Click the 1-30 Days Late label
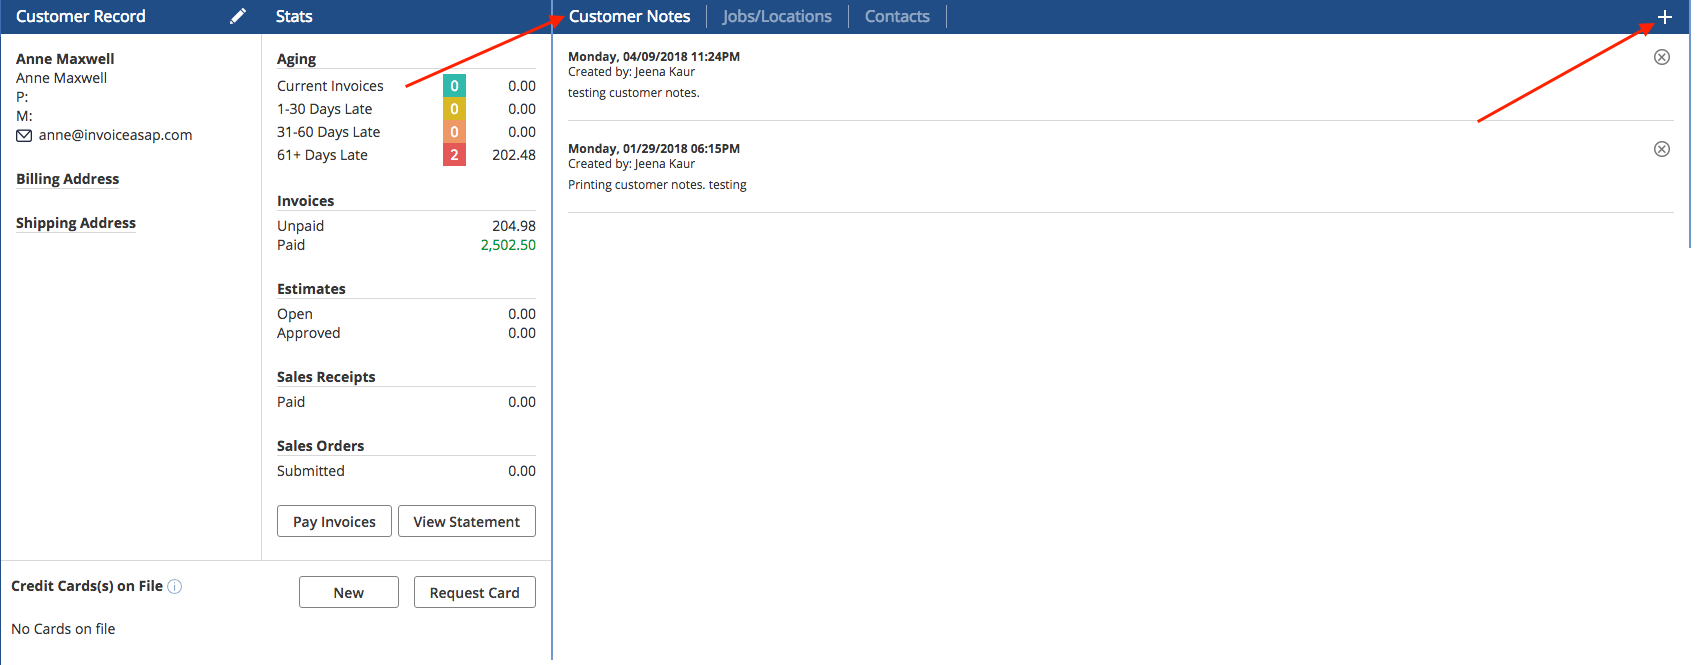1702x665 pixels. point(324,109)
